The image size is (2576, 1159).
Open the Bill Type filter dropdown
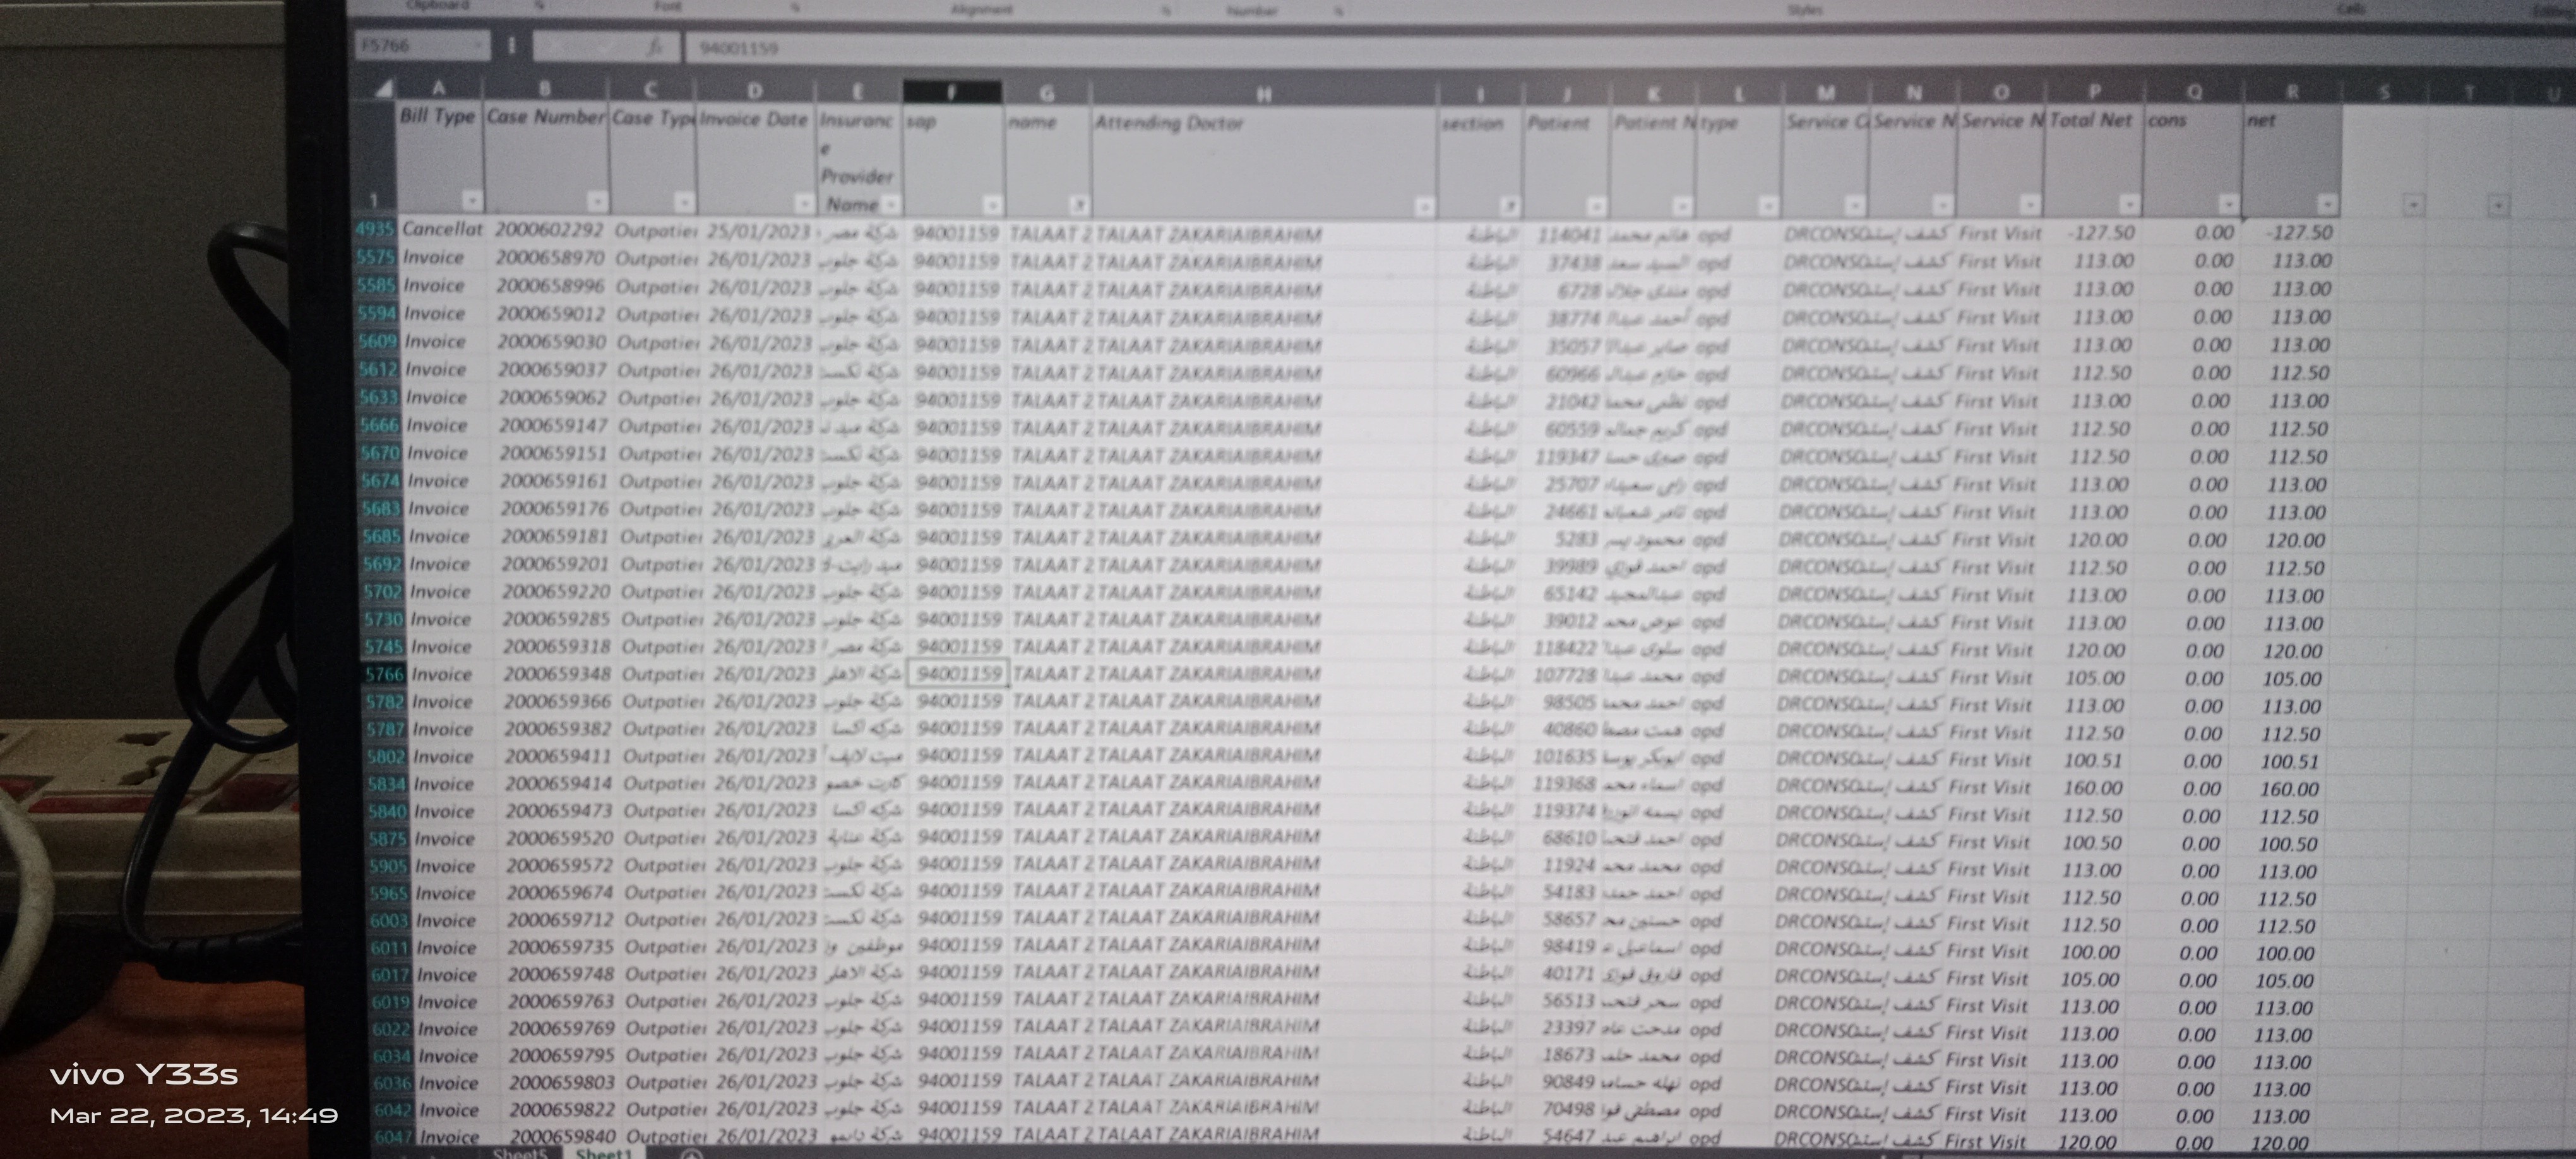coord(471,200)
